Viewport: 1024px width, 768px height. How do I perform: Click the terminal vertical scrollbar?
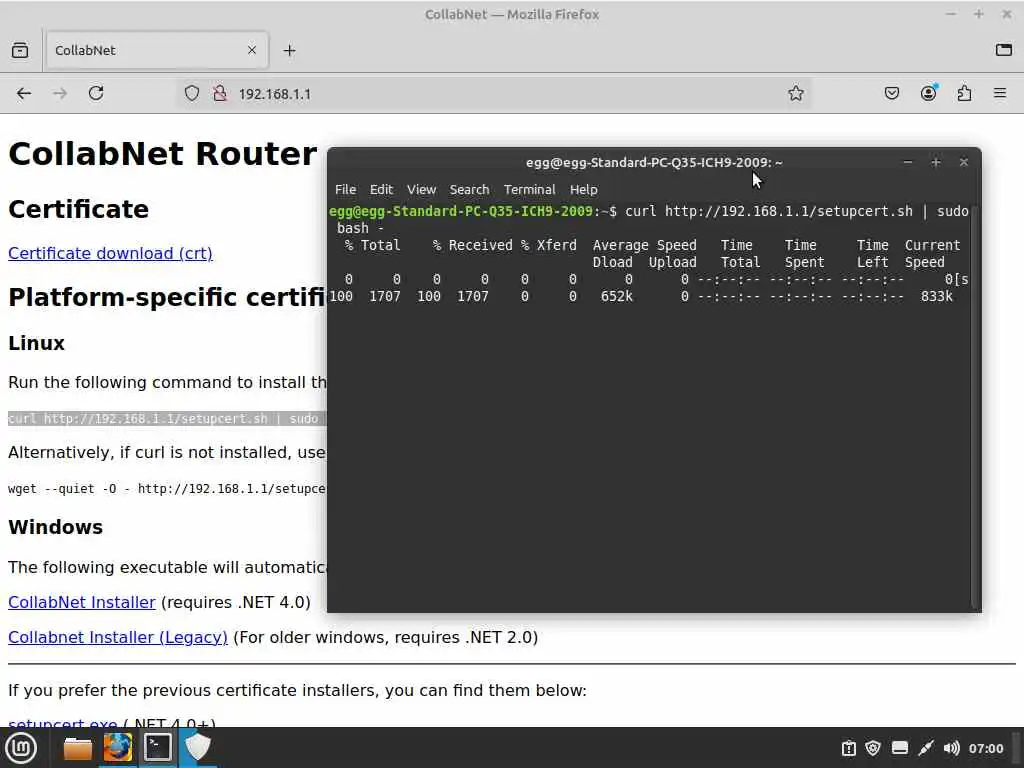976,405
